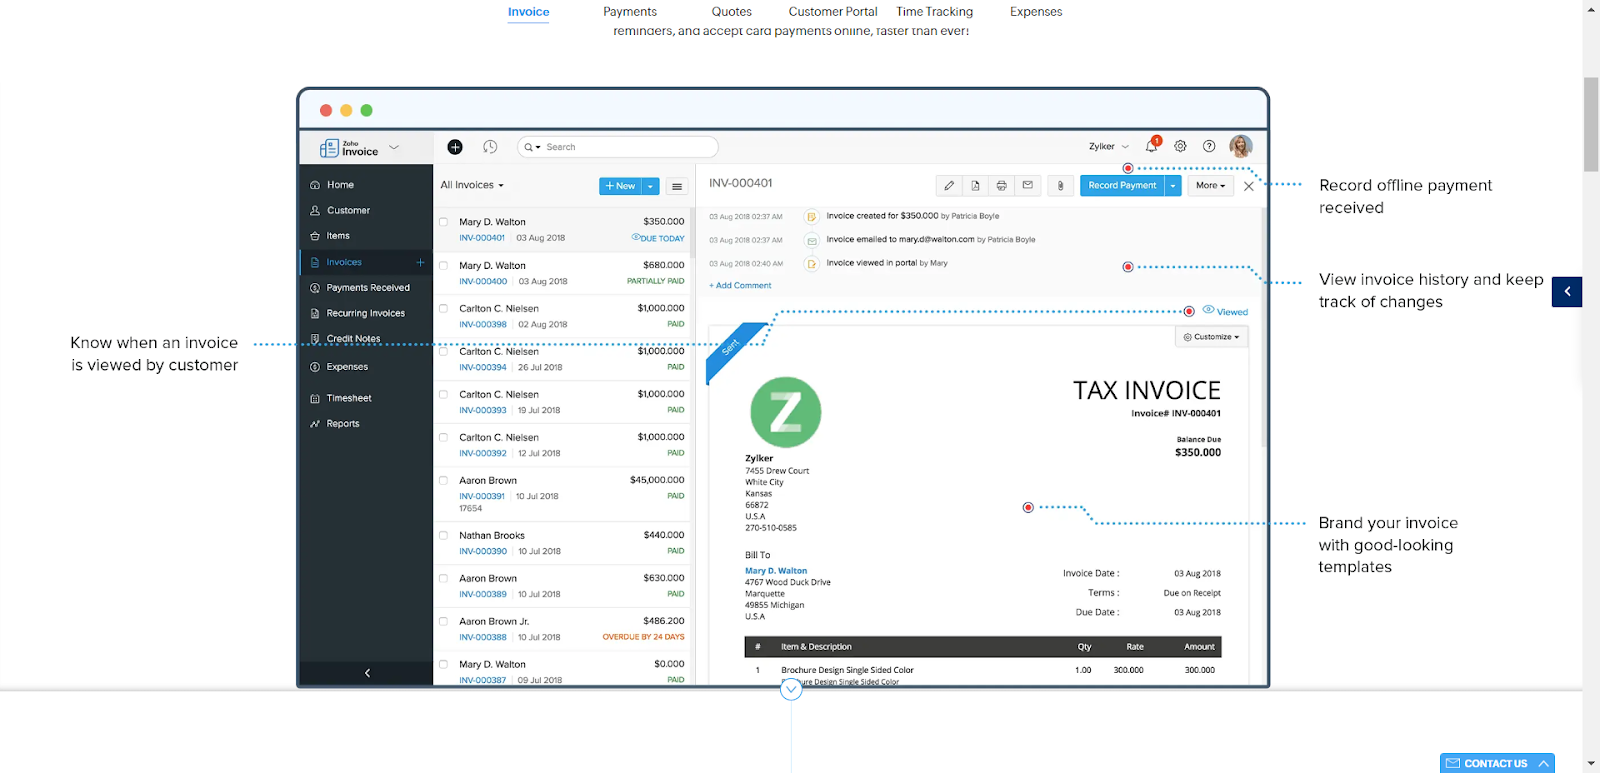
Task: Select the checkbox for INV-000389
Action: pos(443,578)
